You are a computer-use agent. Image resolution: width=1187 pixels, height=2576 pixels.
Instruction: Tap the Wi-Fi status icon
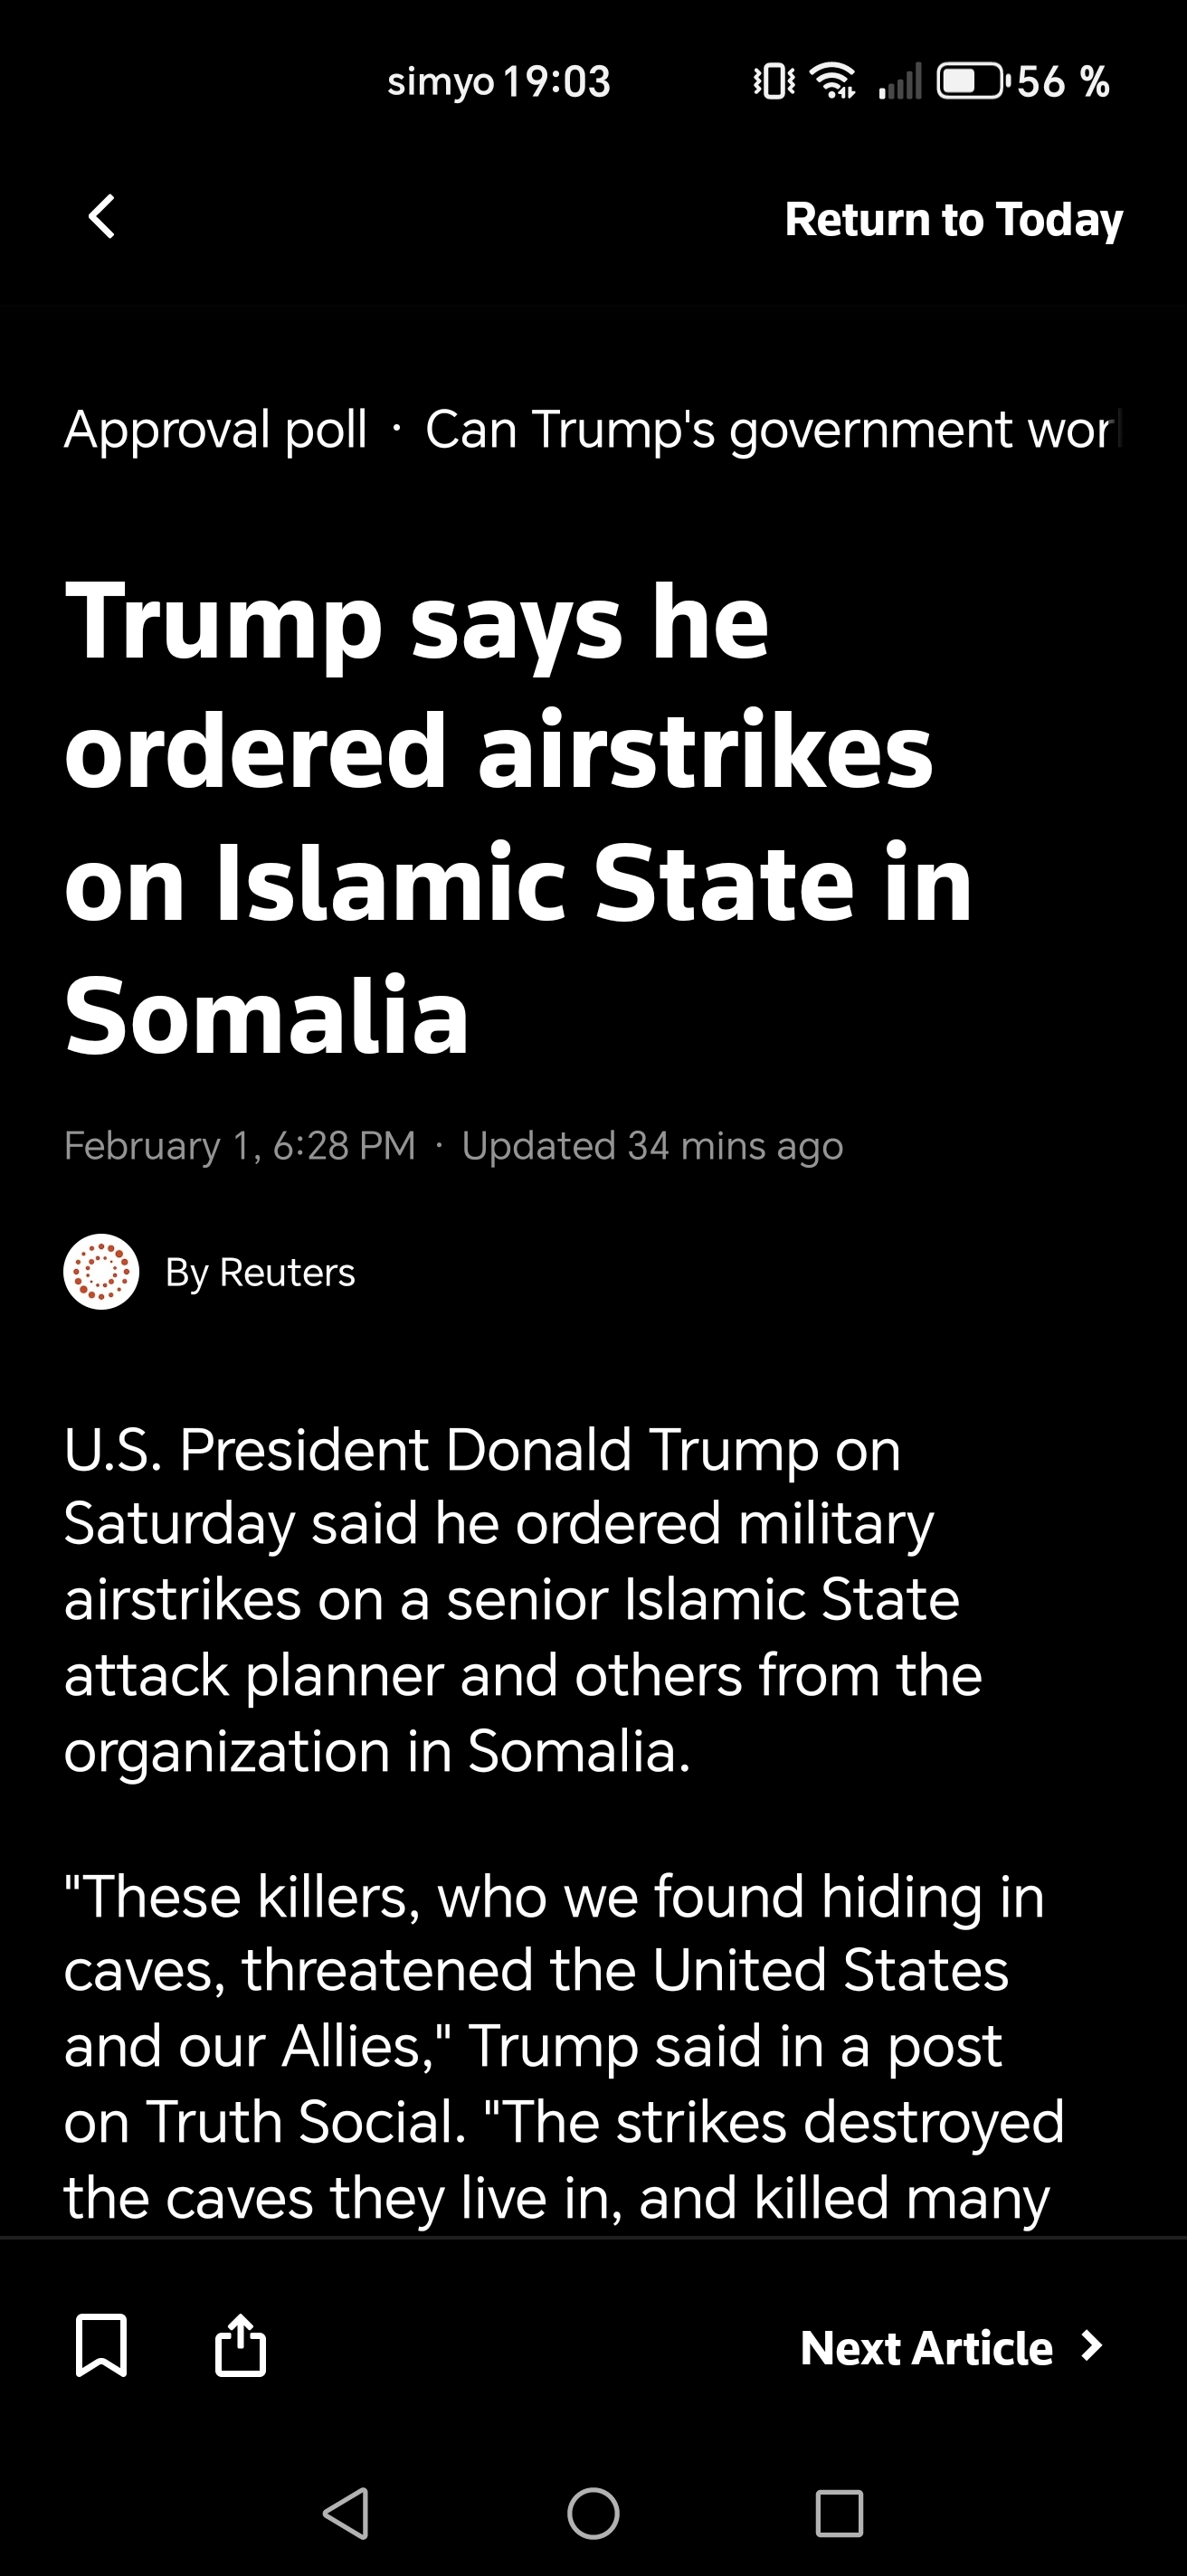click(832, 81)
